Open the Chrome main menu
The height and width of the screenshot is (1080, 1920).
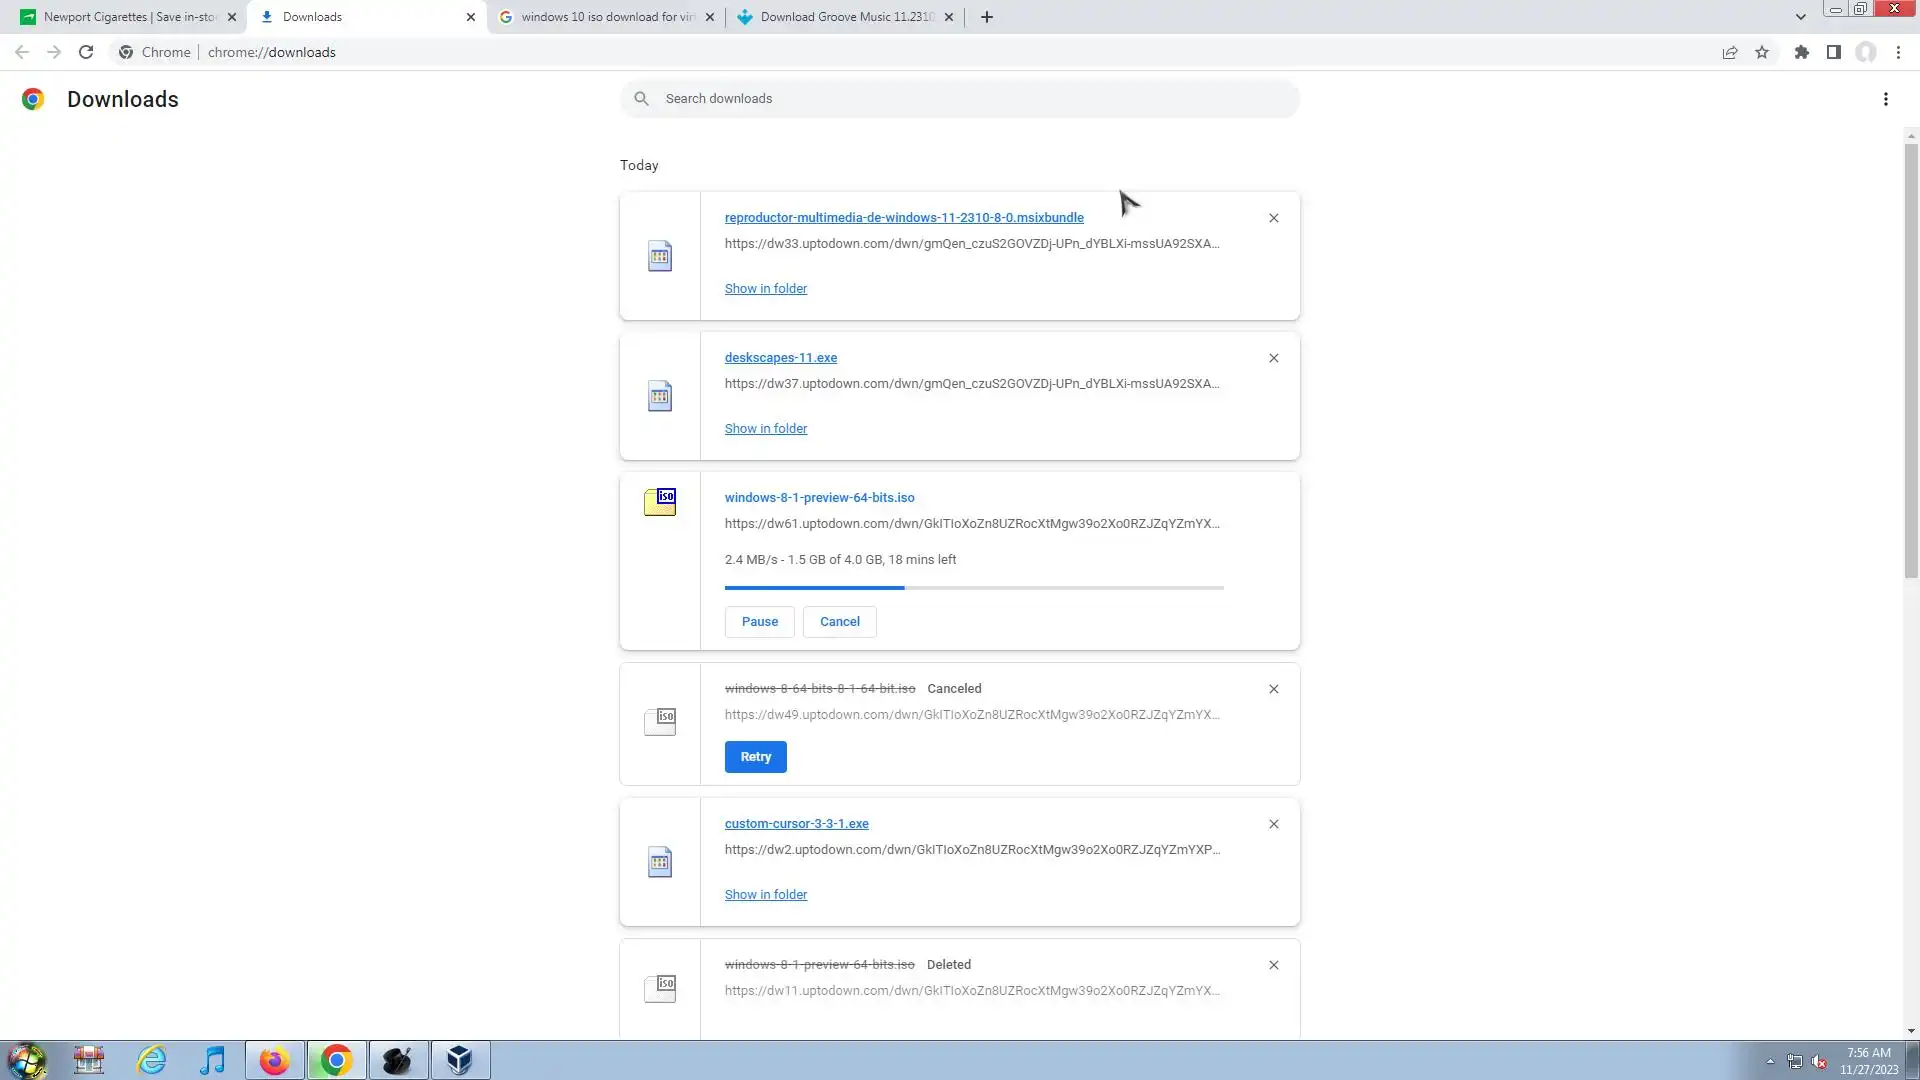1898,53
